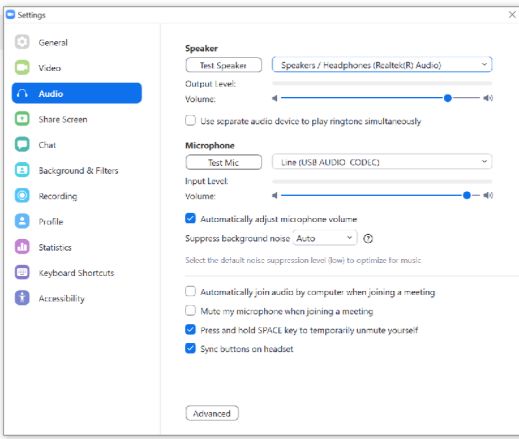Check Mute my microphone when joining a meeting

click(190, 311)
